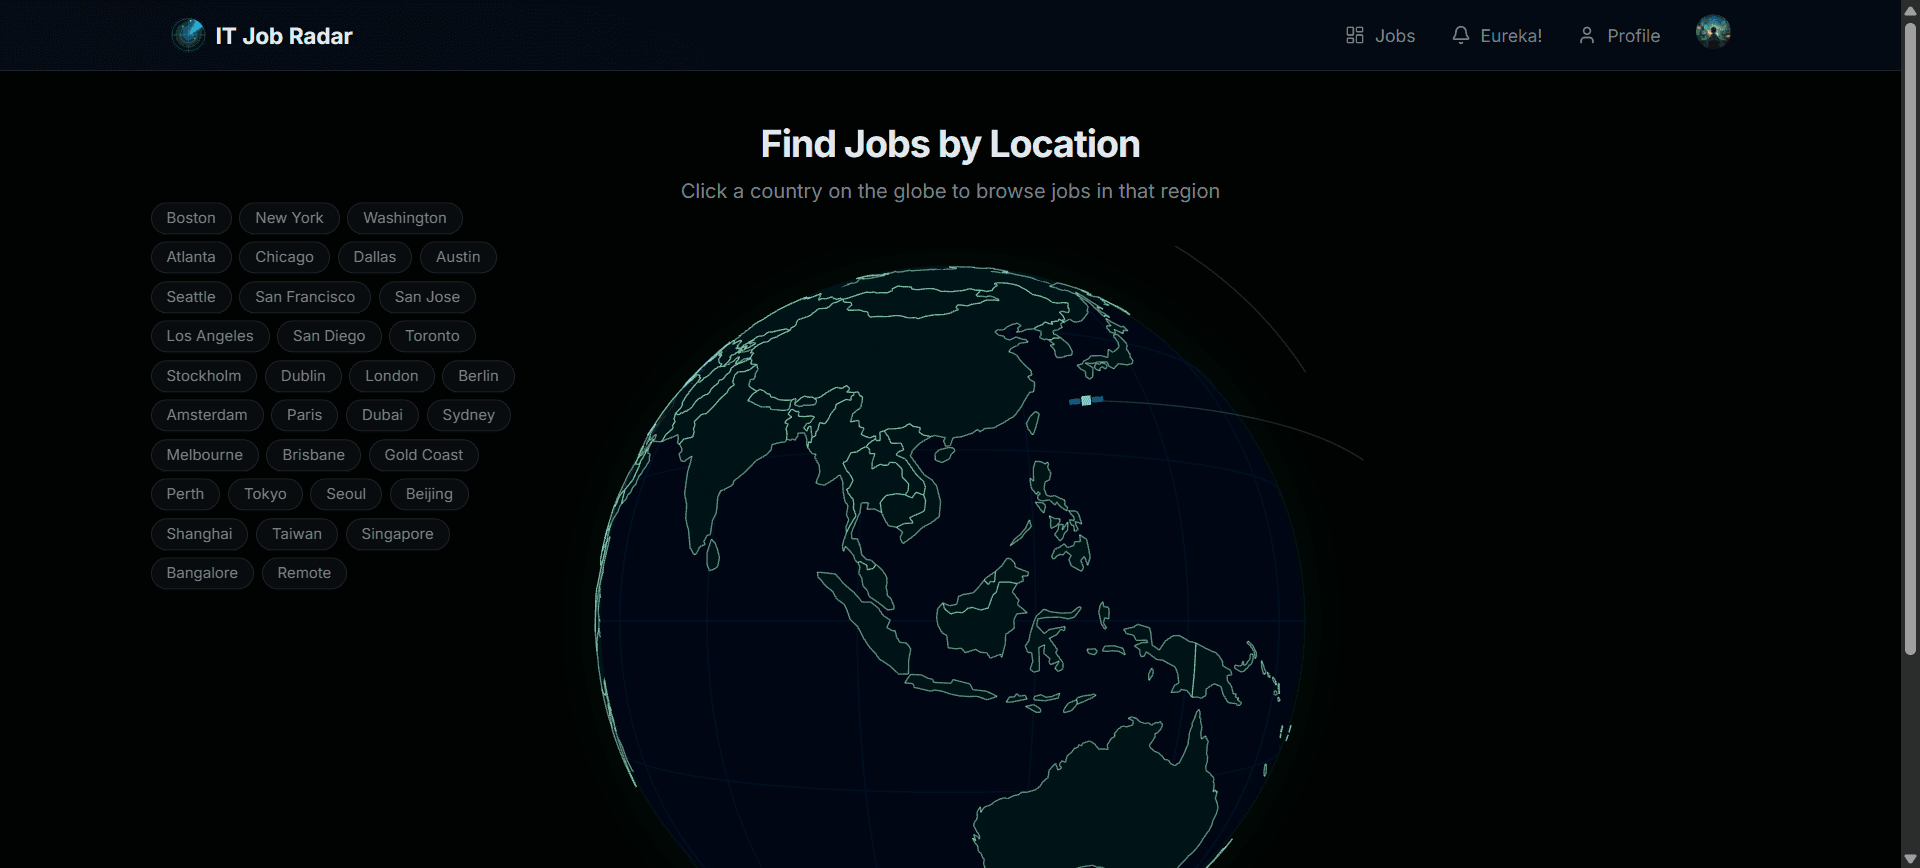Open the user avatar picture
This screenshot has width=1920, height=868.
click(x=1712, y=32)
